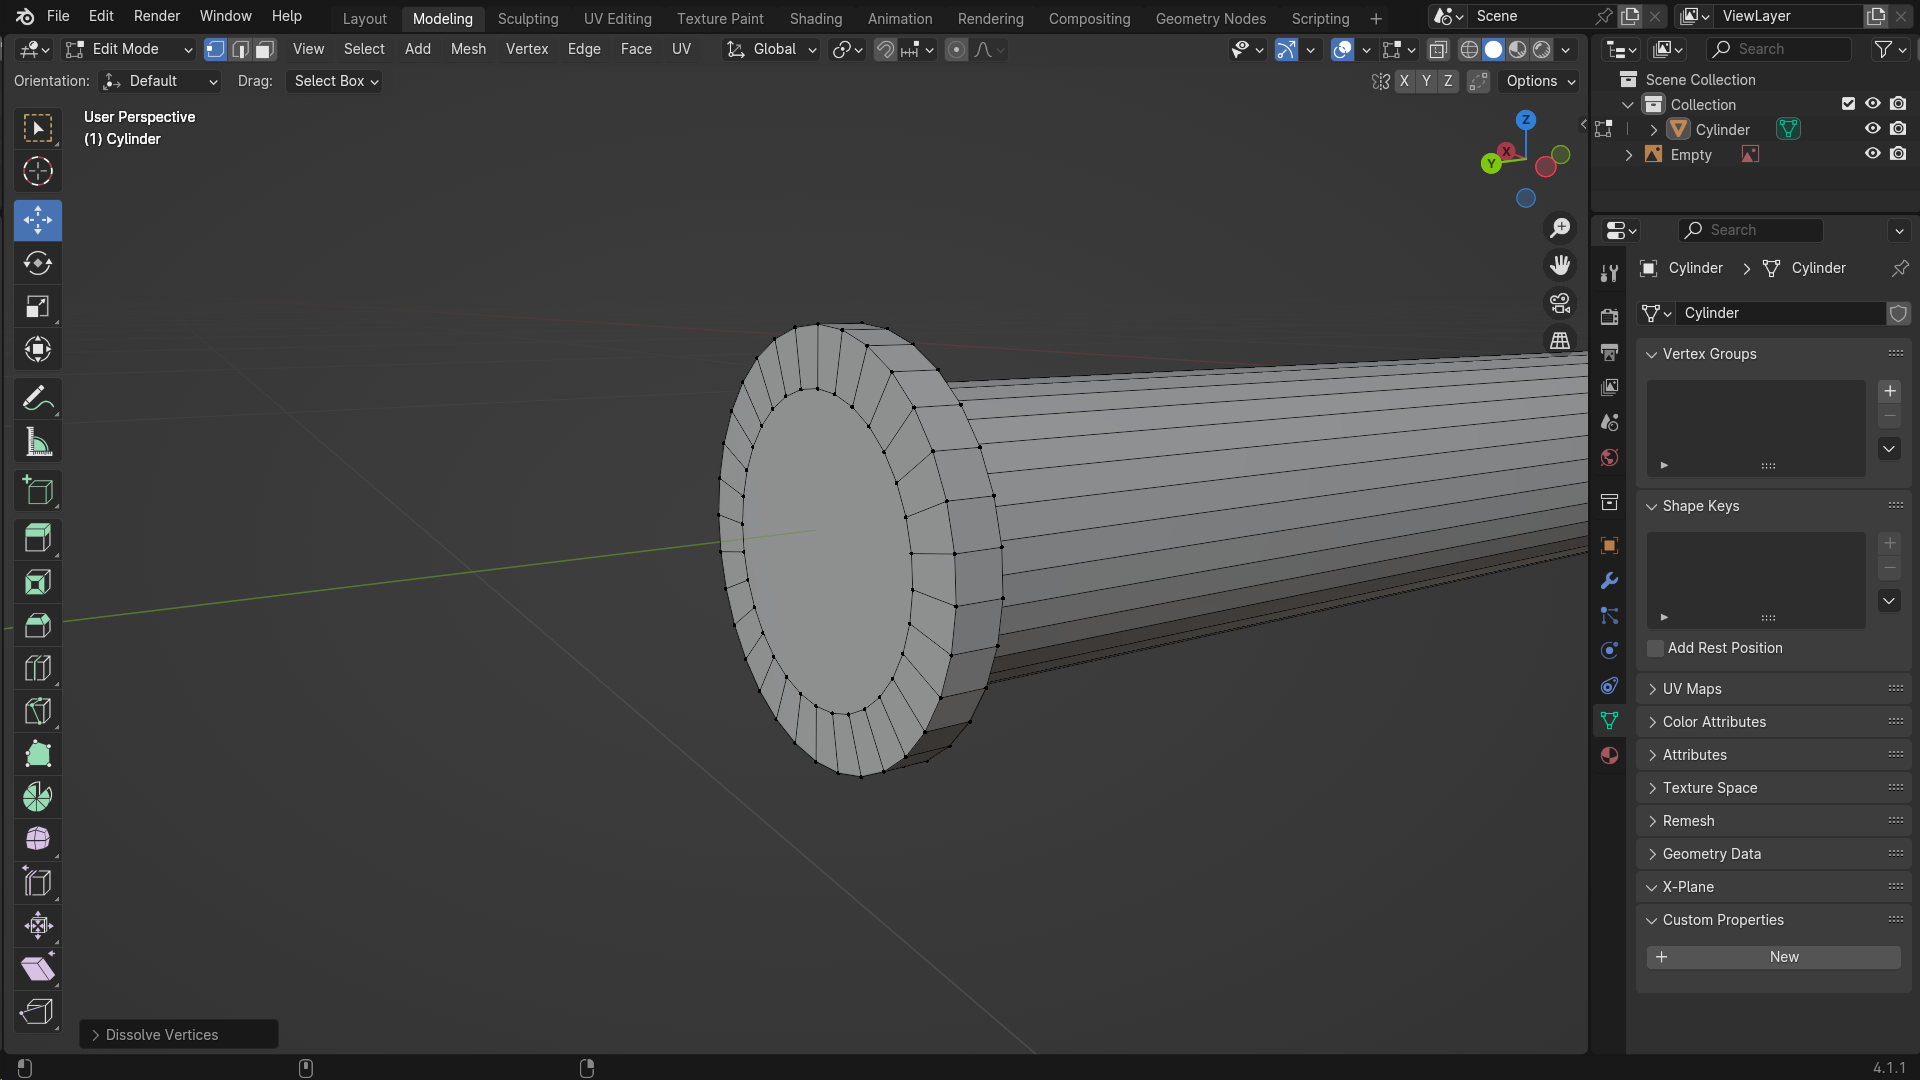Select the Shrink/Fatten tool
This screenshot has width=1920, height=1080.
pyautogui.click(x=38, y=925)
